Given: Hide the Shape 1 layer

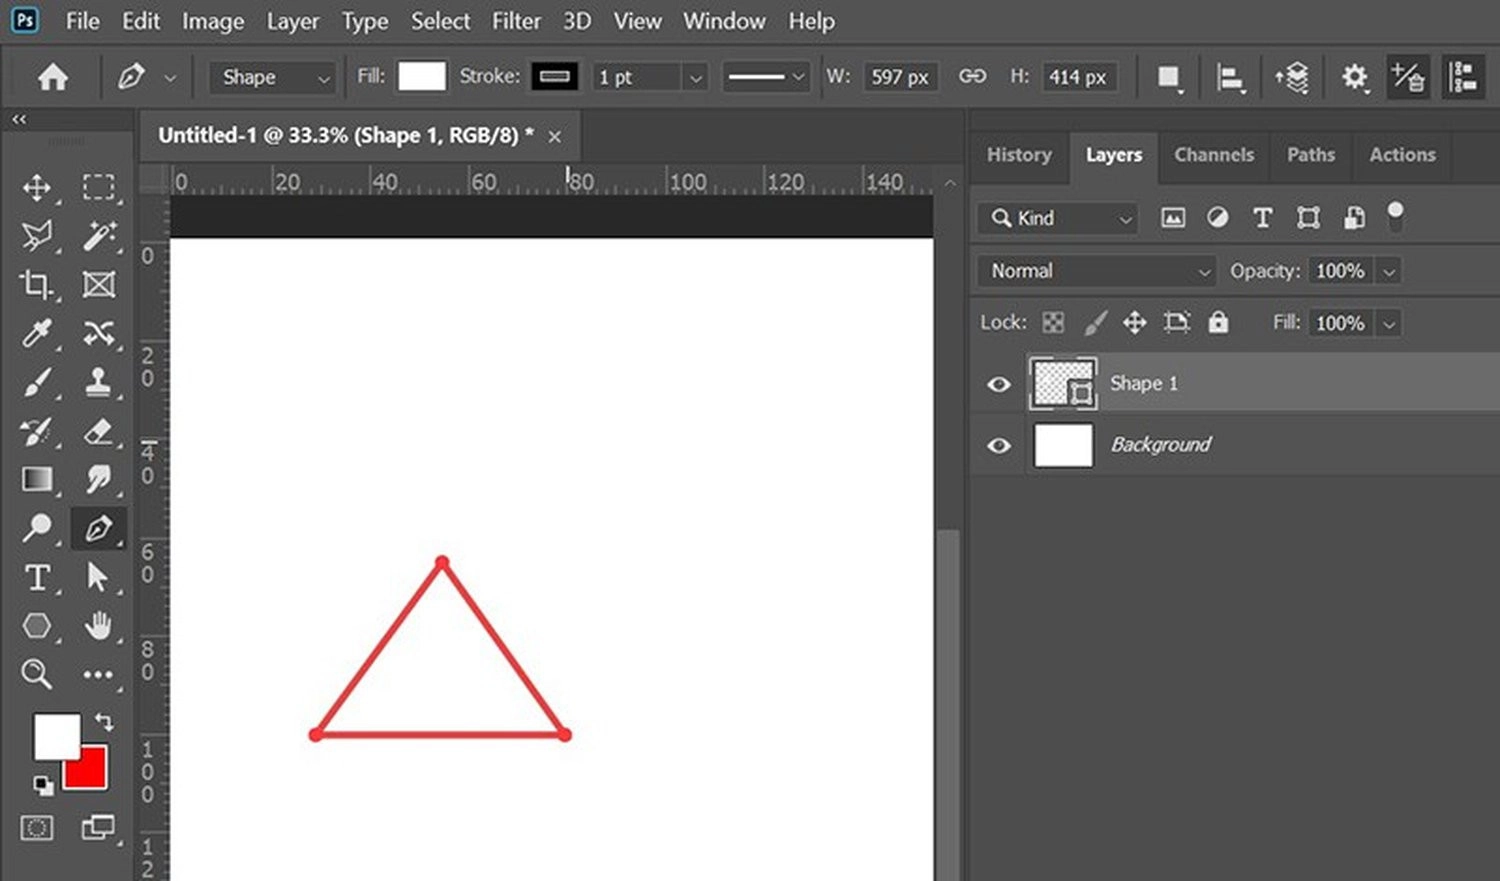Looking at the screenshot, I should point(998,384).
